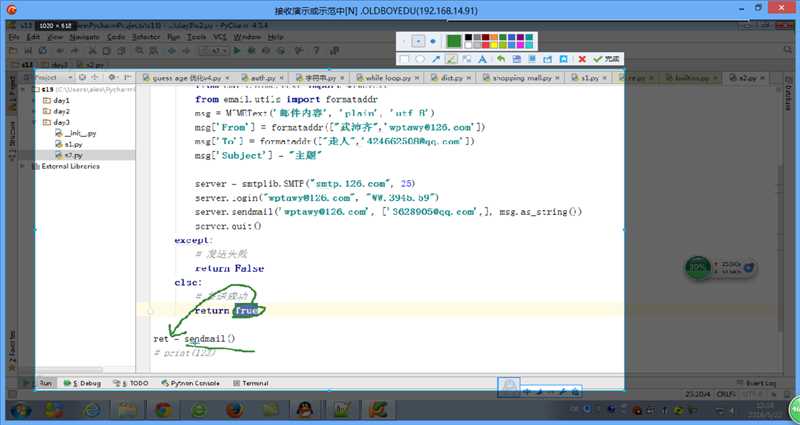Switch to the shopping mall.py editor tab
This screenshot has width=800, height=425.
coord(522,78)
